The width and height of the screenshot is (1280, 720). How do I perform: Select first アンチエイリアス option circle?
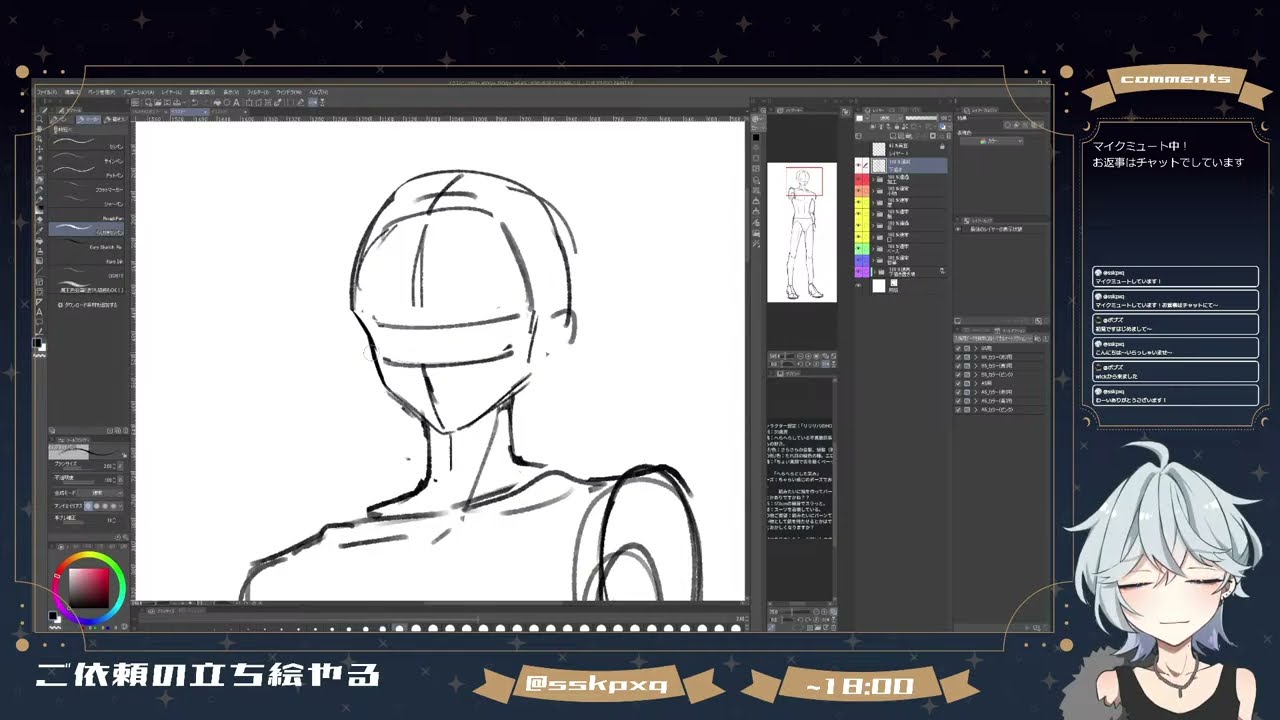88,506
